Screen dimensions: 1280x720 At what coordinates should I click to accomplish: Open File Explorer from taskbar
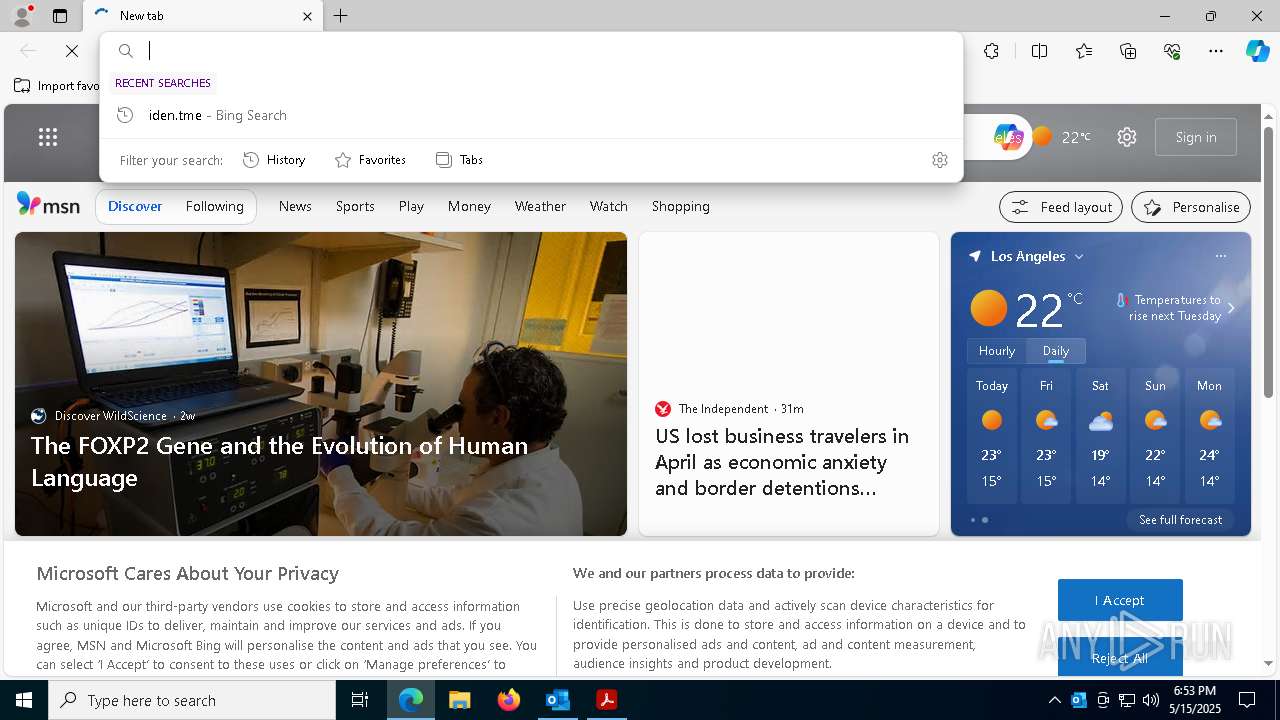[x=459, y=700]
